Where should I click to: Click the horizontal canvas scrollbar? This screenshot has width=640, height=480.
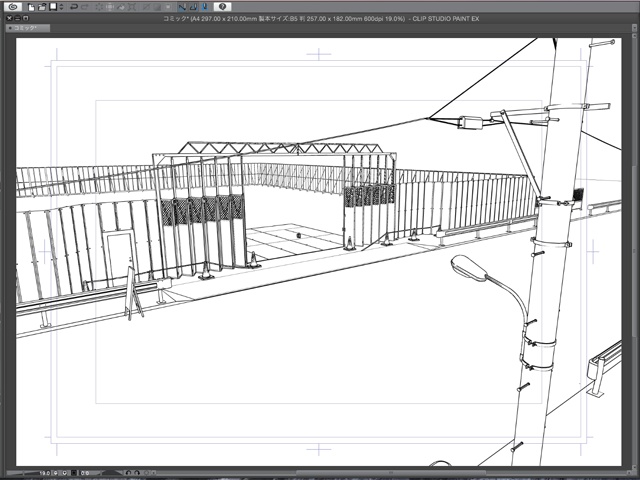coord(390,473)
